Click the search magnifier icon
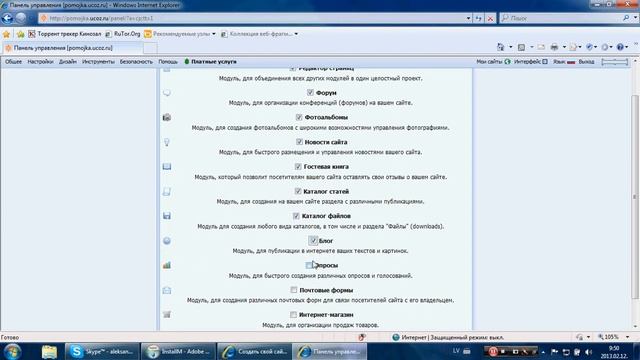The width and height of the screenshot is (640, 360). (x=626, y=18)
